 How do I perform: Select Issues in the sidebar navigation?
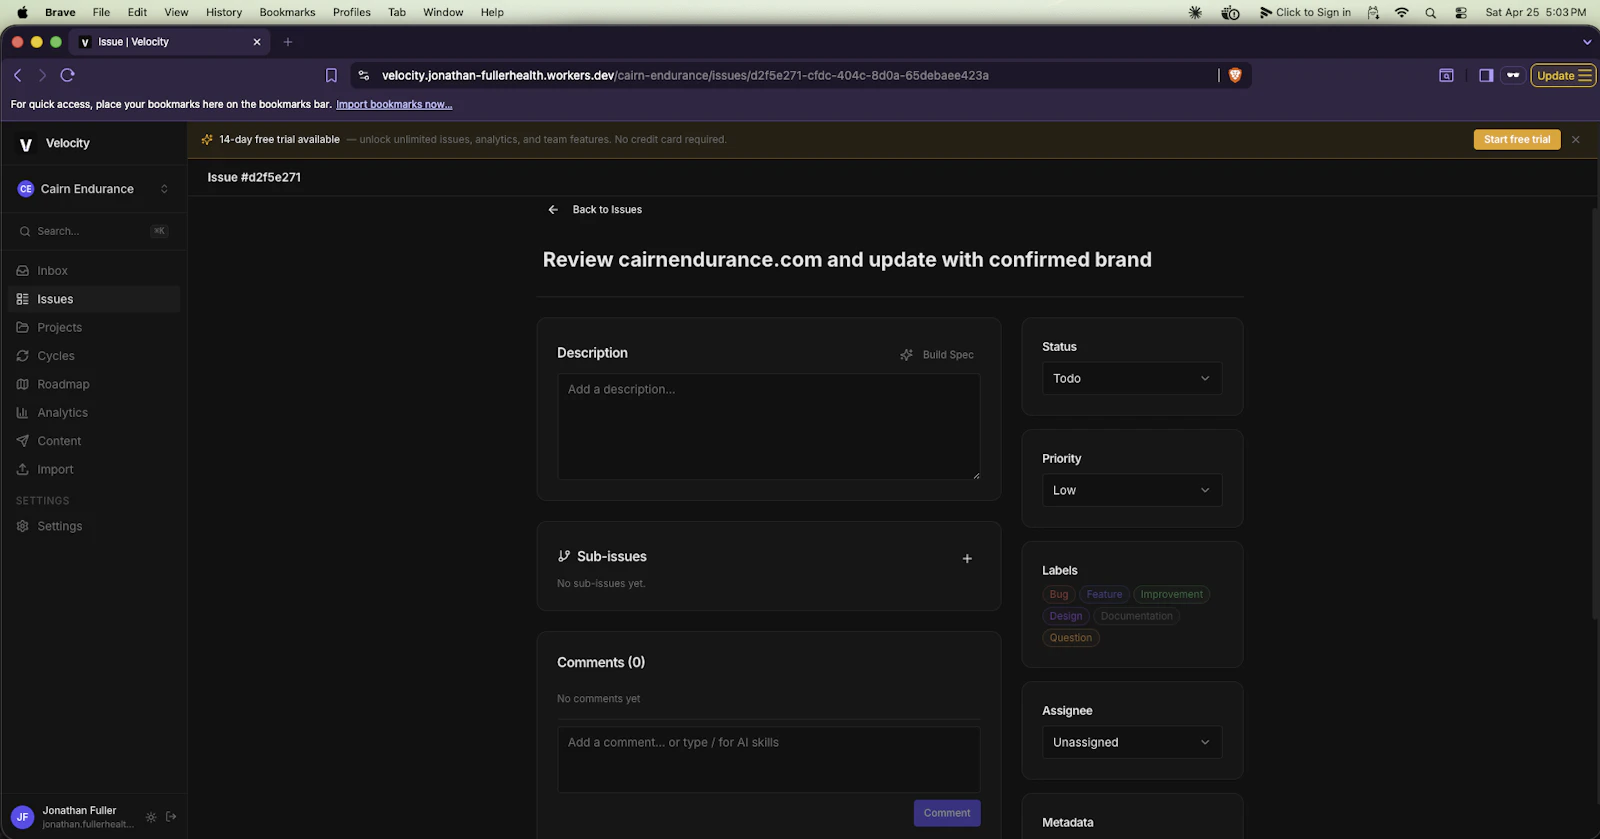[x=94, y=299]
